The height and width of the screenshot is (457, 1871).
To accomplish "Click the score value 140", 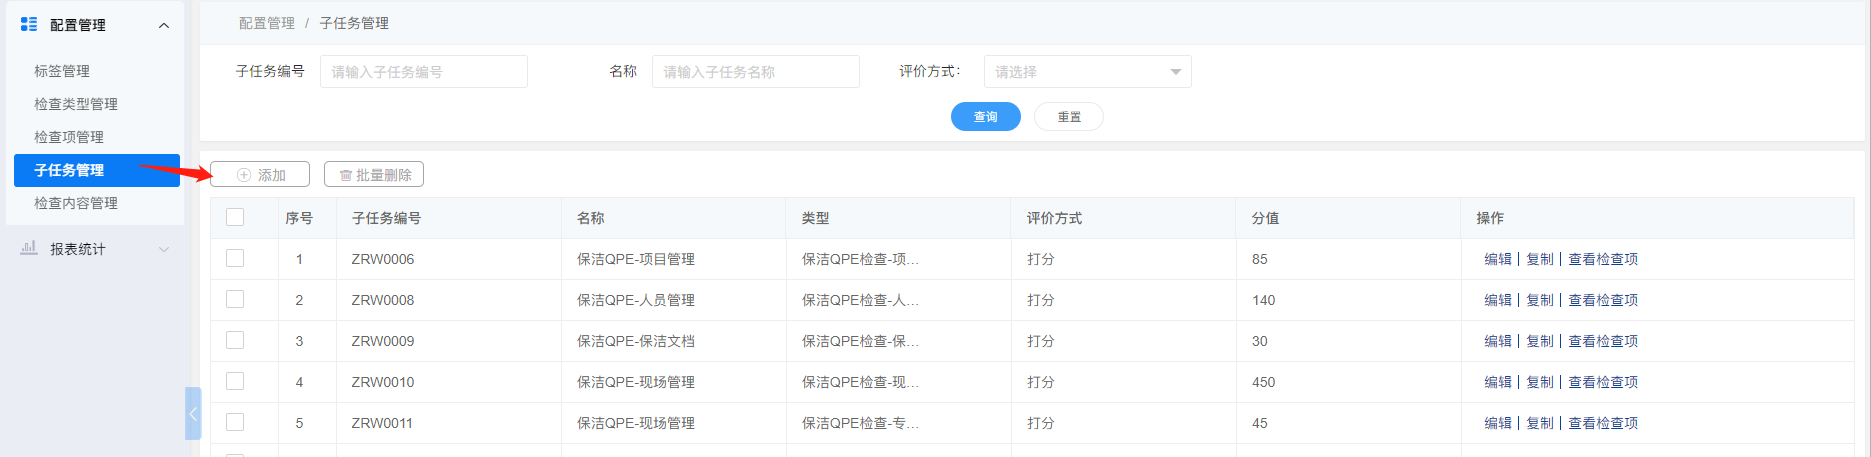I will (x=1263, y=300).
